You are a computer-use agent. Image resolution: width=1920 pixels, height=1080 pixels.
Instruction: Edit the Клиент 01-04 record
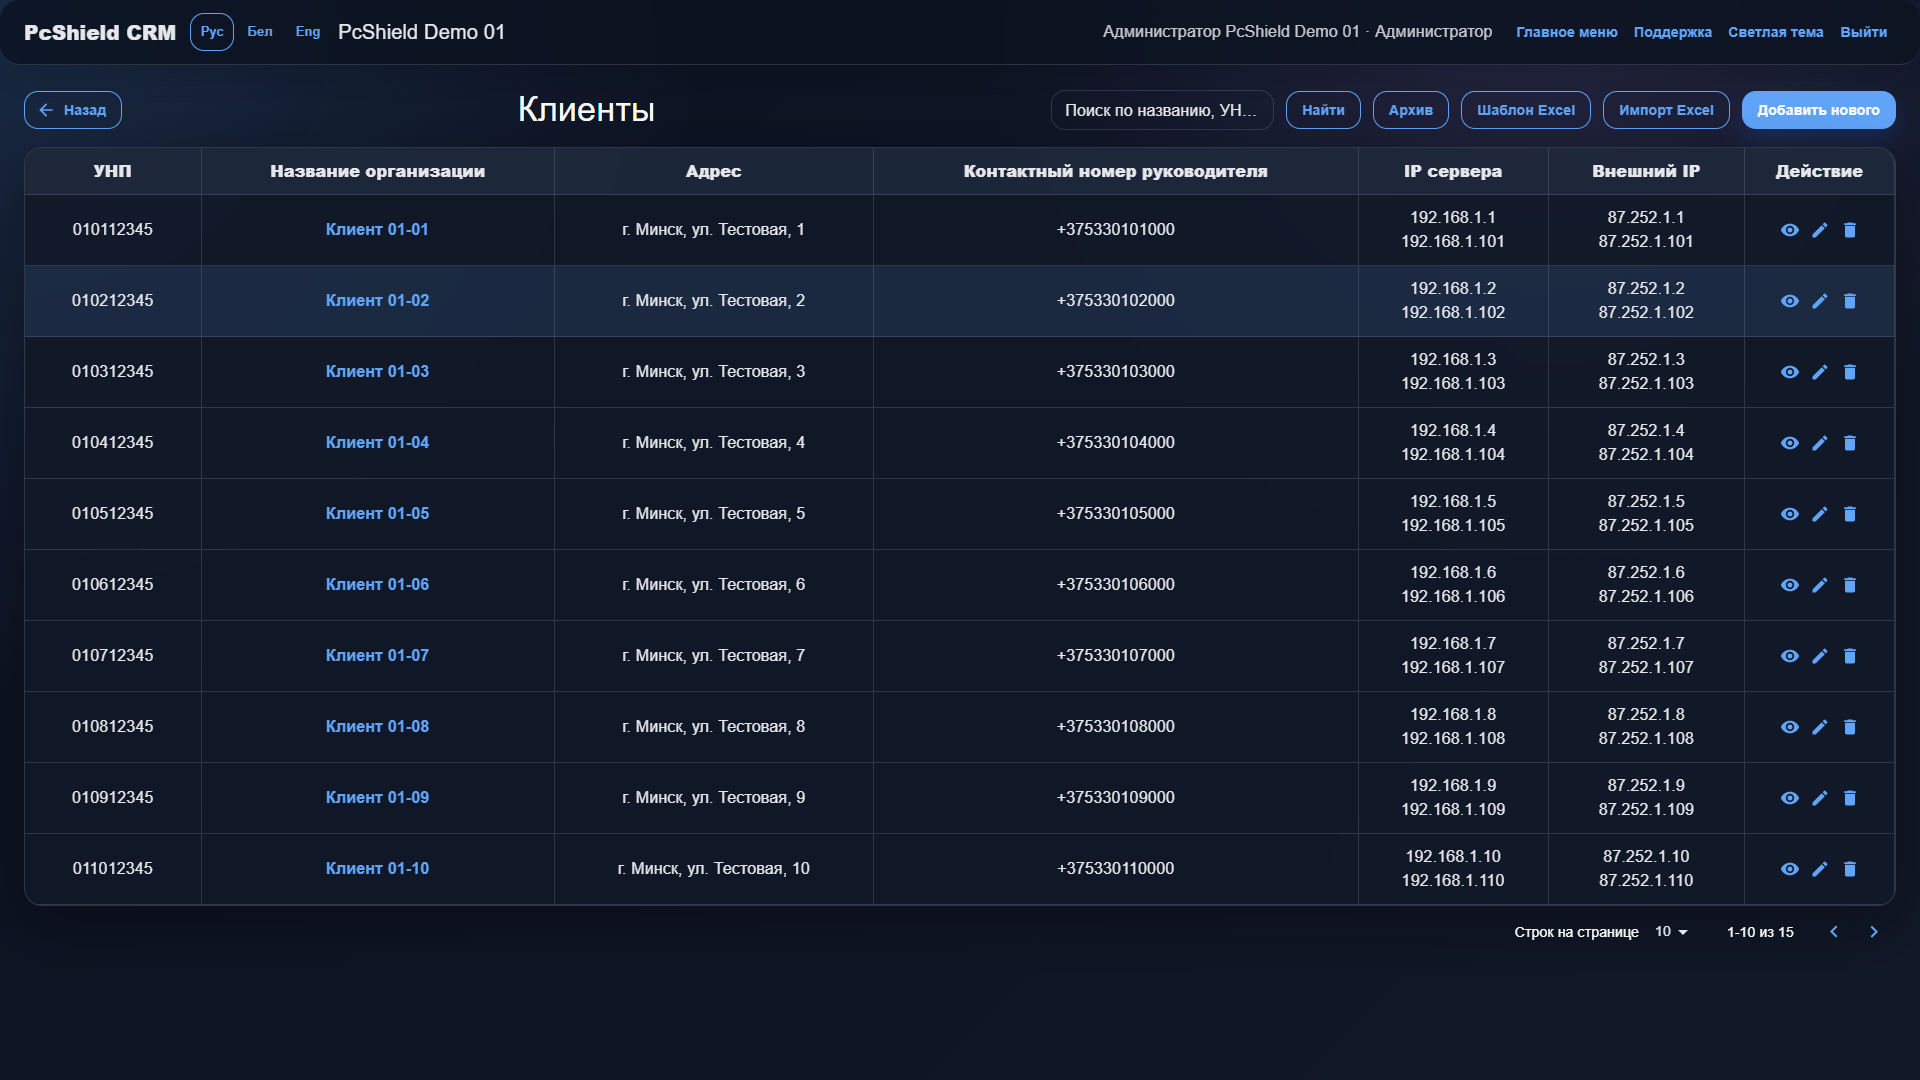[x=1820, y=443]
